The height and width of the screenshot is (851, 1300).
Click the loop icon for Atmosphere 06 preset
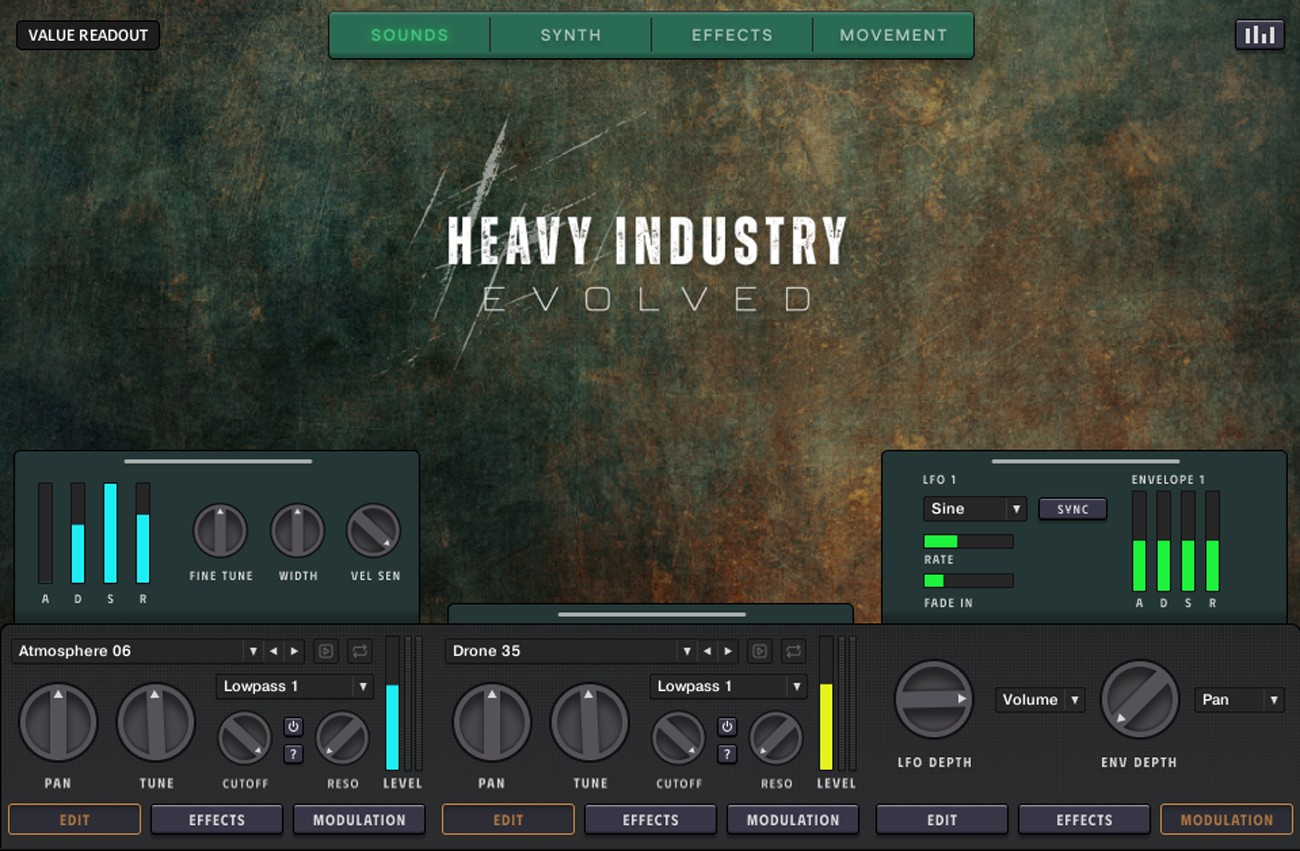pos(361,650)
